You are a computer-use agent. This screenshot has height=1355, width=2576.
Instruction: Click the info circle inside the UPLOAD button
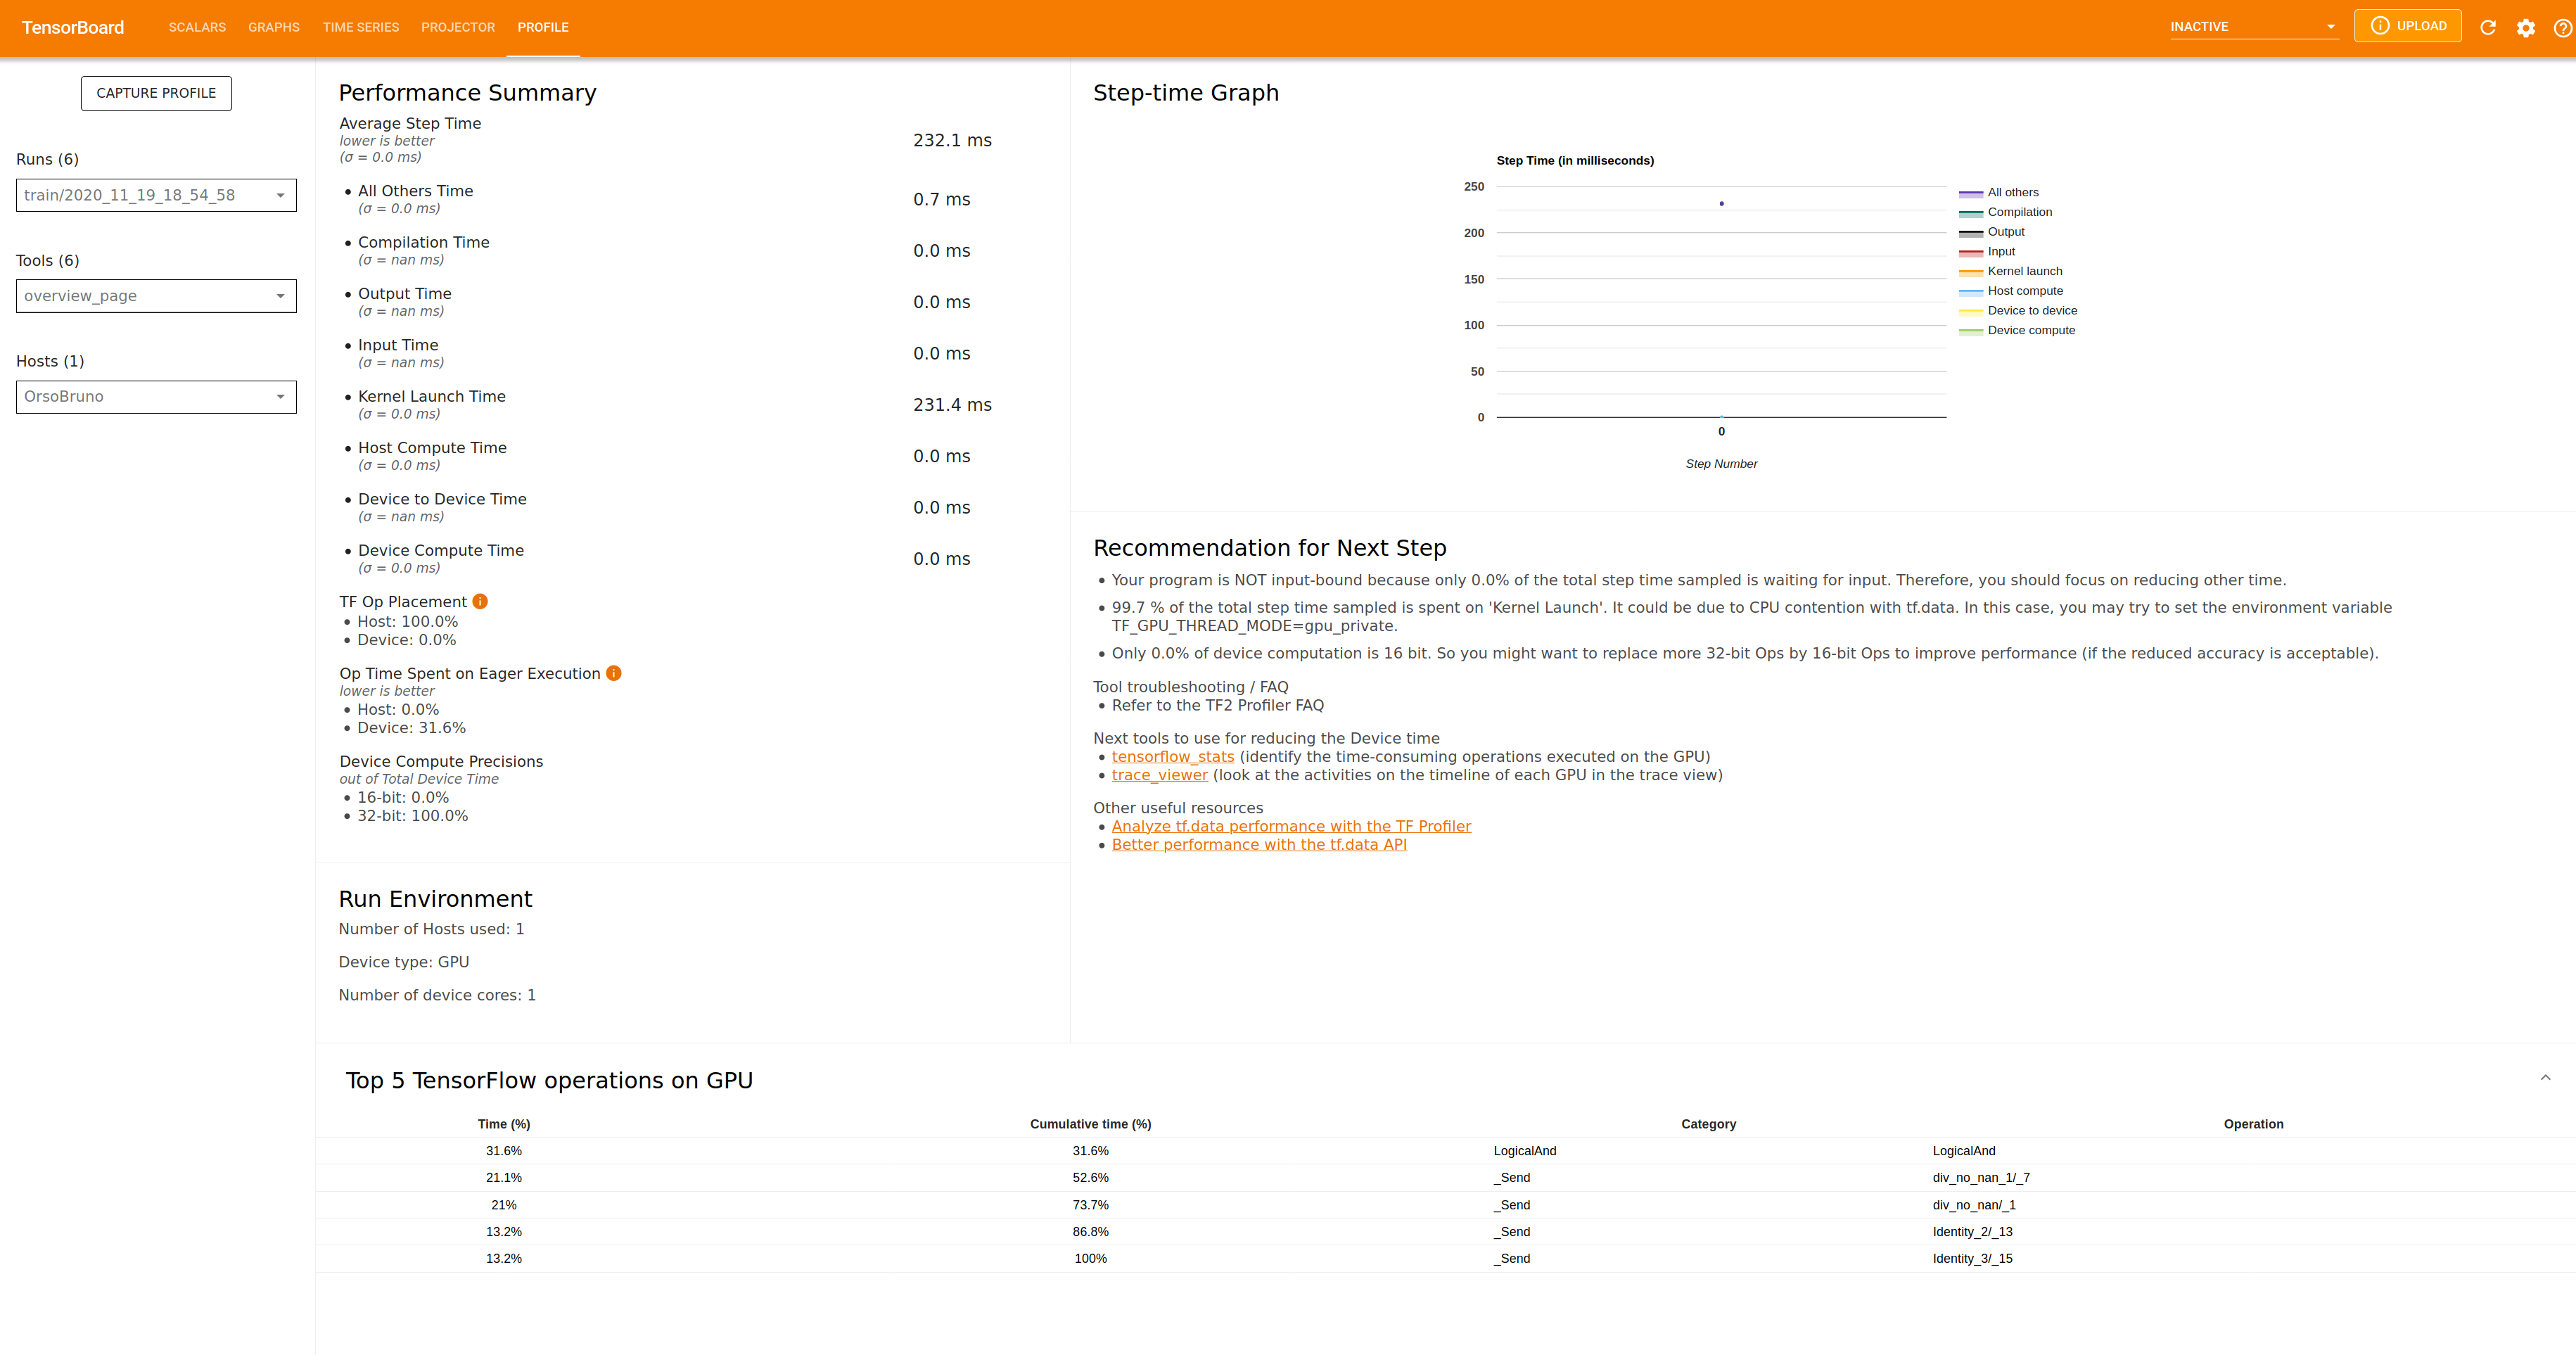coord(2380,26)
